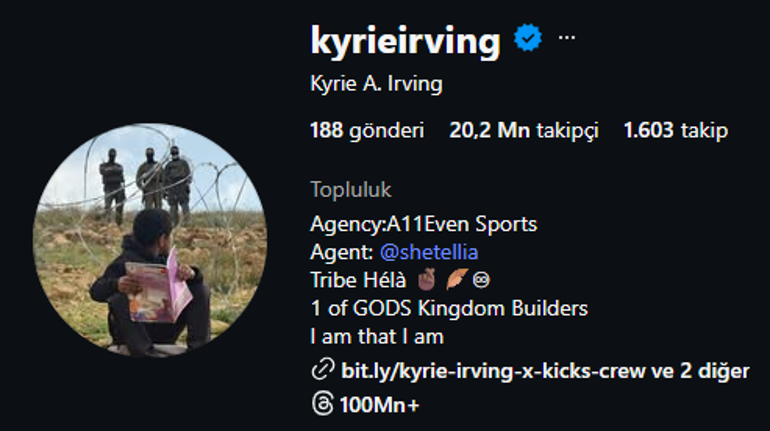
Task: Click the Threads logo icon
Action: pos(322,404)
